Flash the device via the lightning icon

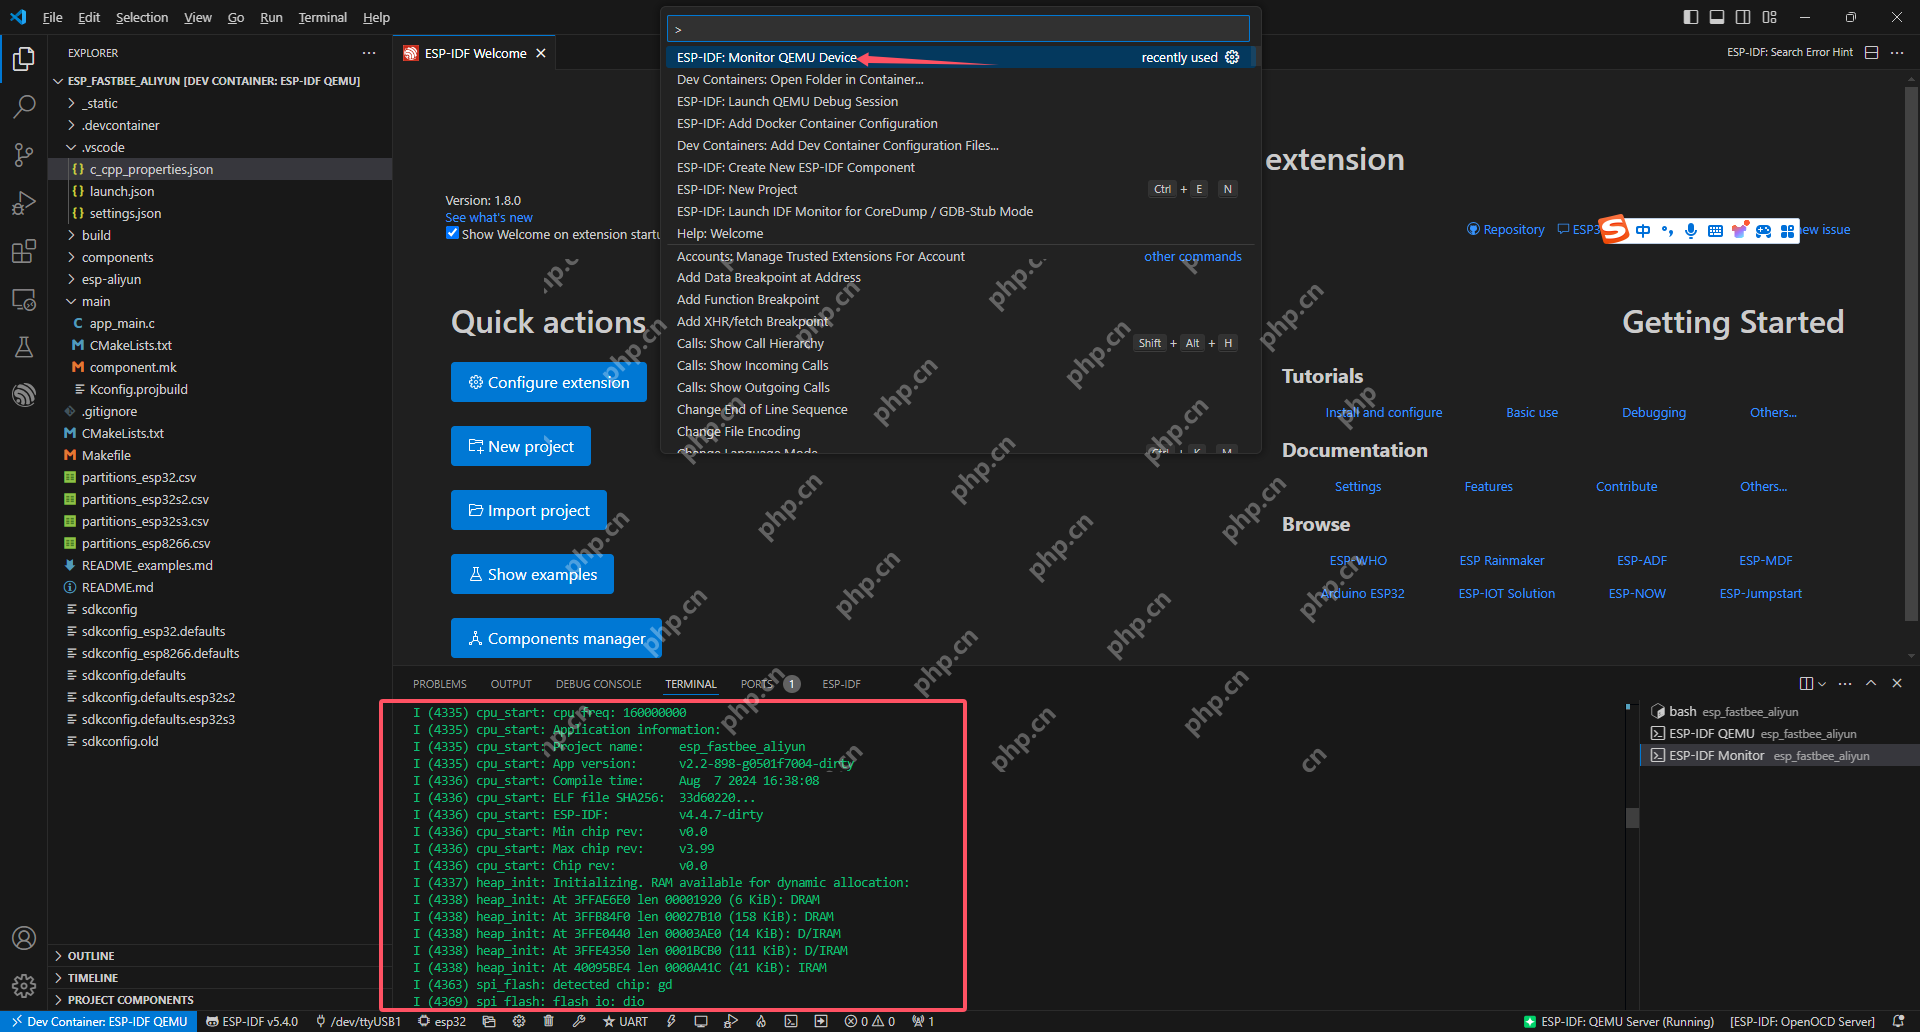(x=671, y=1021)
